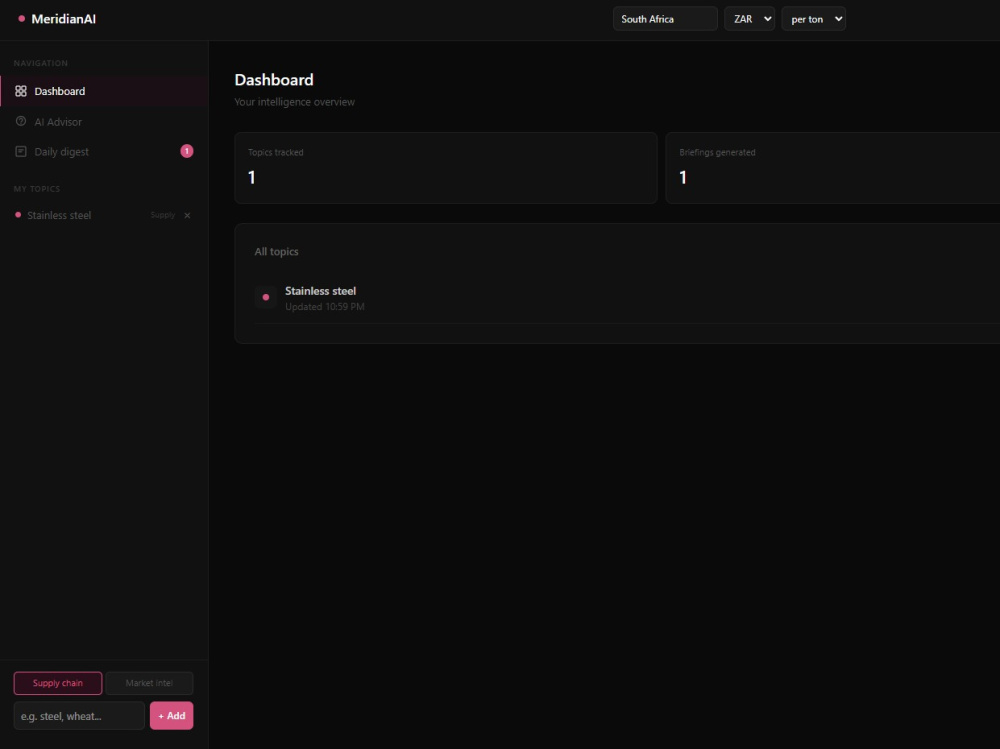Open the per ton unit dropdown
The height and width of the screenshot is (749, 1000).
(814, 19)
